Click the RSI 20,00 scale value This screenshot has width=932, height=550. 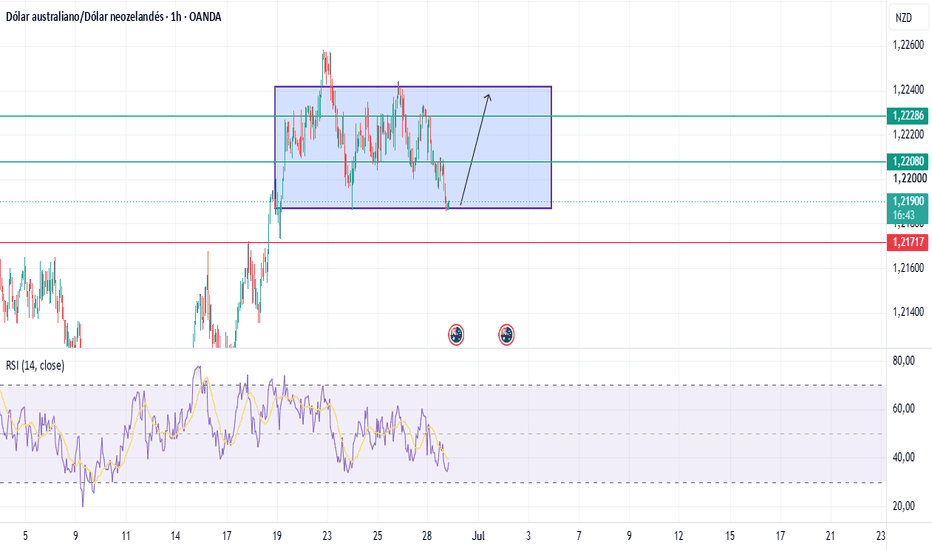click(x=903, y=506)
